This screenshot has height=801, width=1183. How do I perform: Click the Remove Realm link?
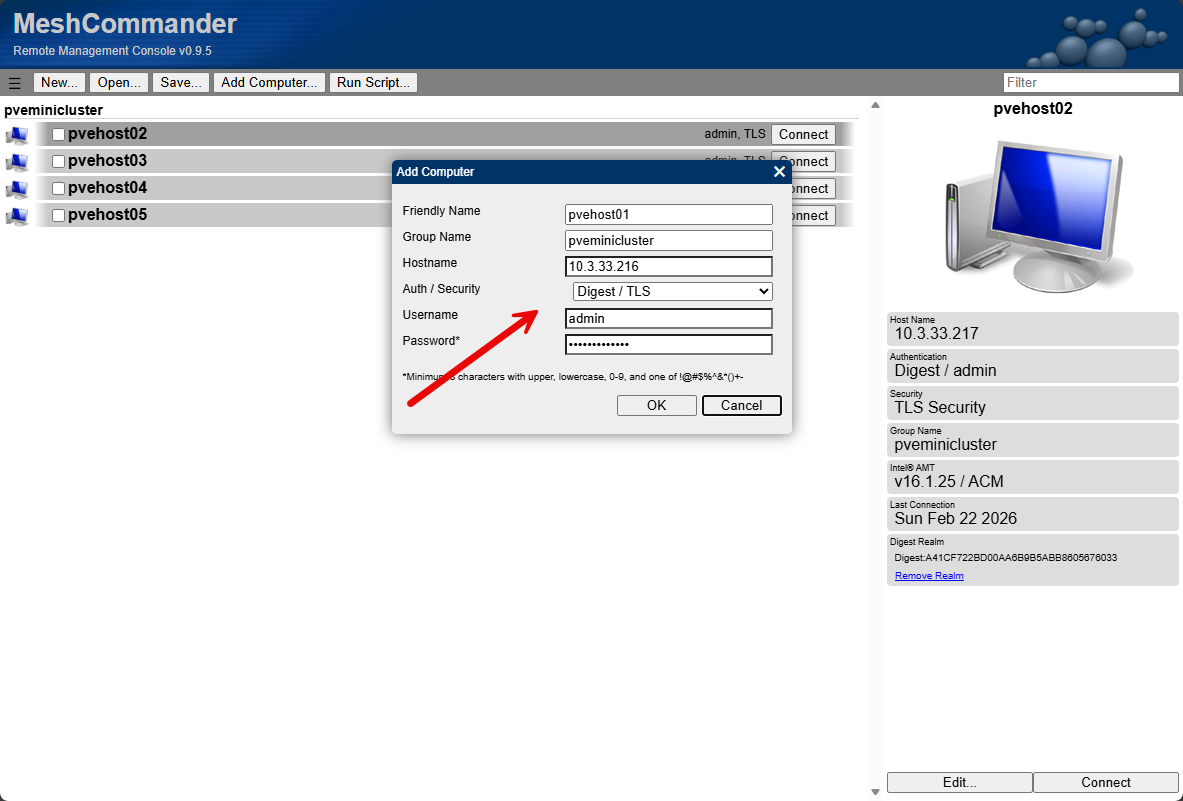(x=928, y=575)
